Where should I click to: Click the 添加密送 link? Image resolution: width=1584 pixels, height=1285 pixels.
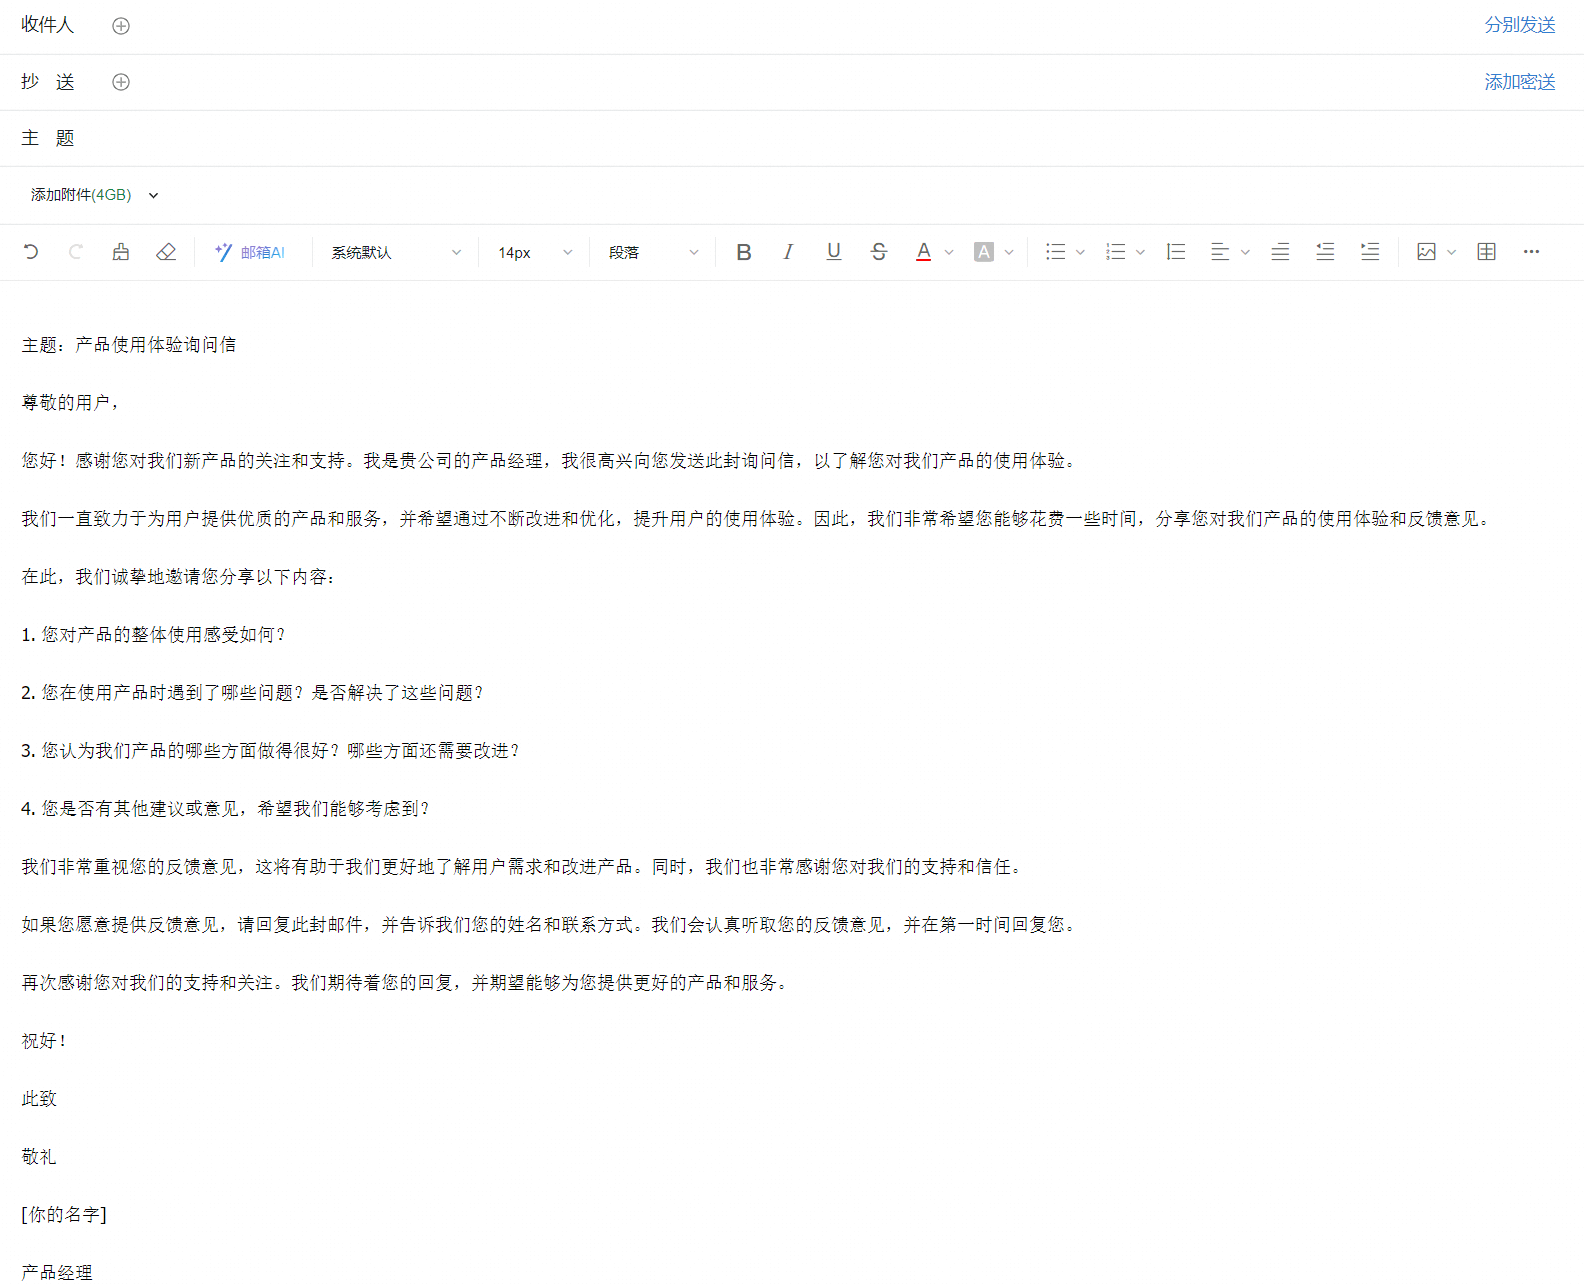pos(1519,82)
